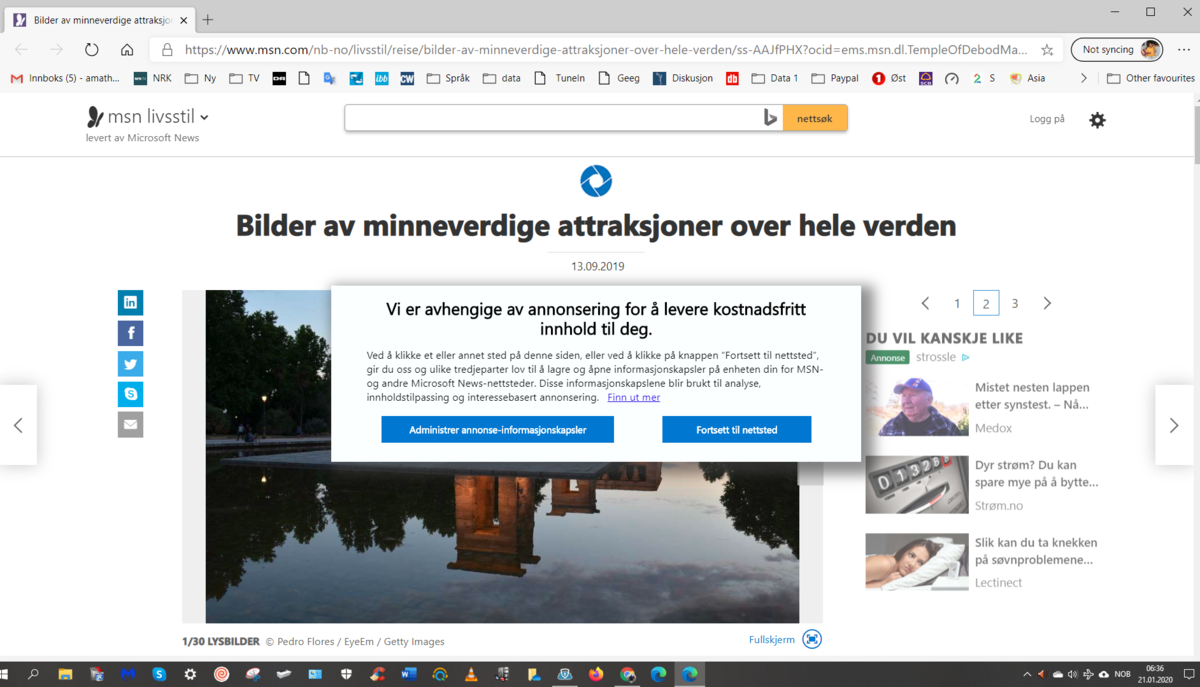The image size is (1200, 687).
Task: Share article on Twitter
Action: pos(130,364)
